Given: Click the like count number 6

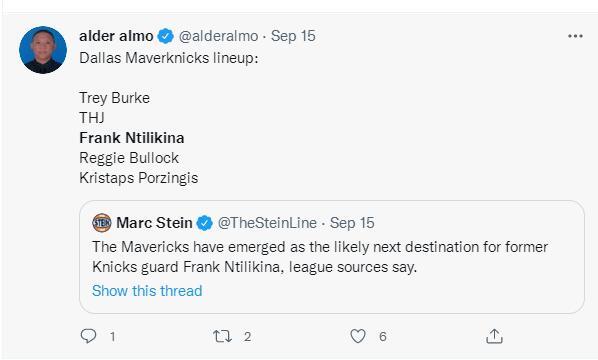Looking at the screenshot, I should 383,337.
